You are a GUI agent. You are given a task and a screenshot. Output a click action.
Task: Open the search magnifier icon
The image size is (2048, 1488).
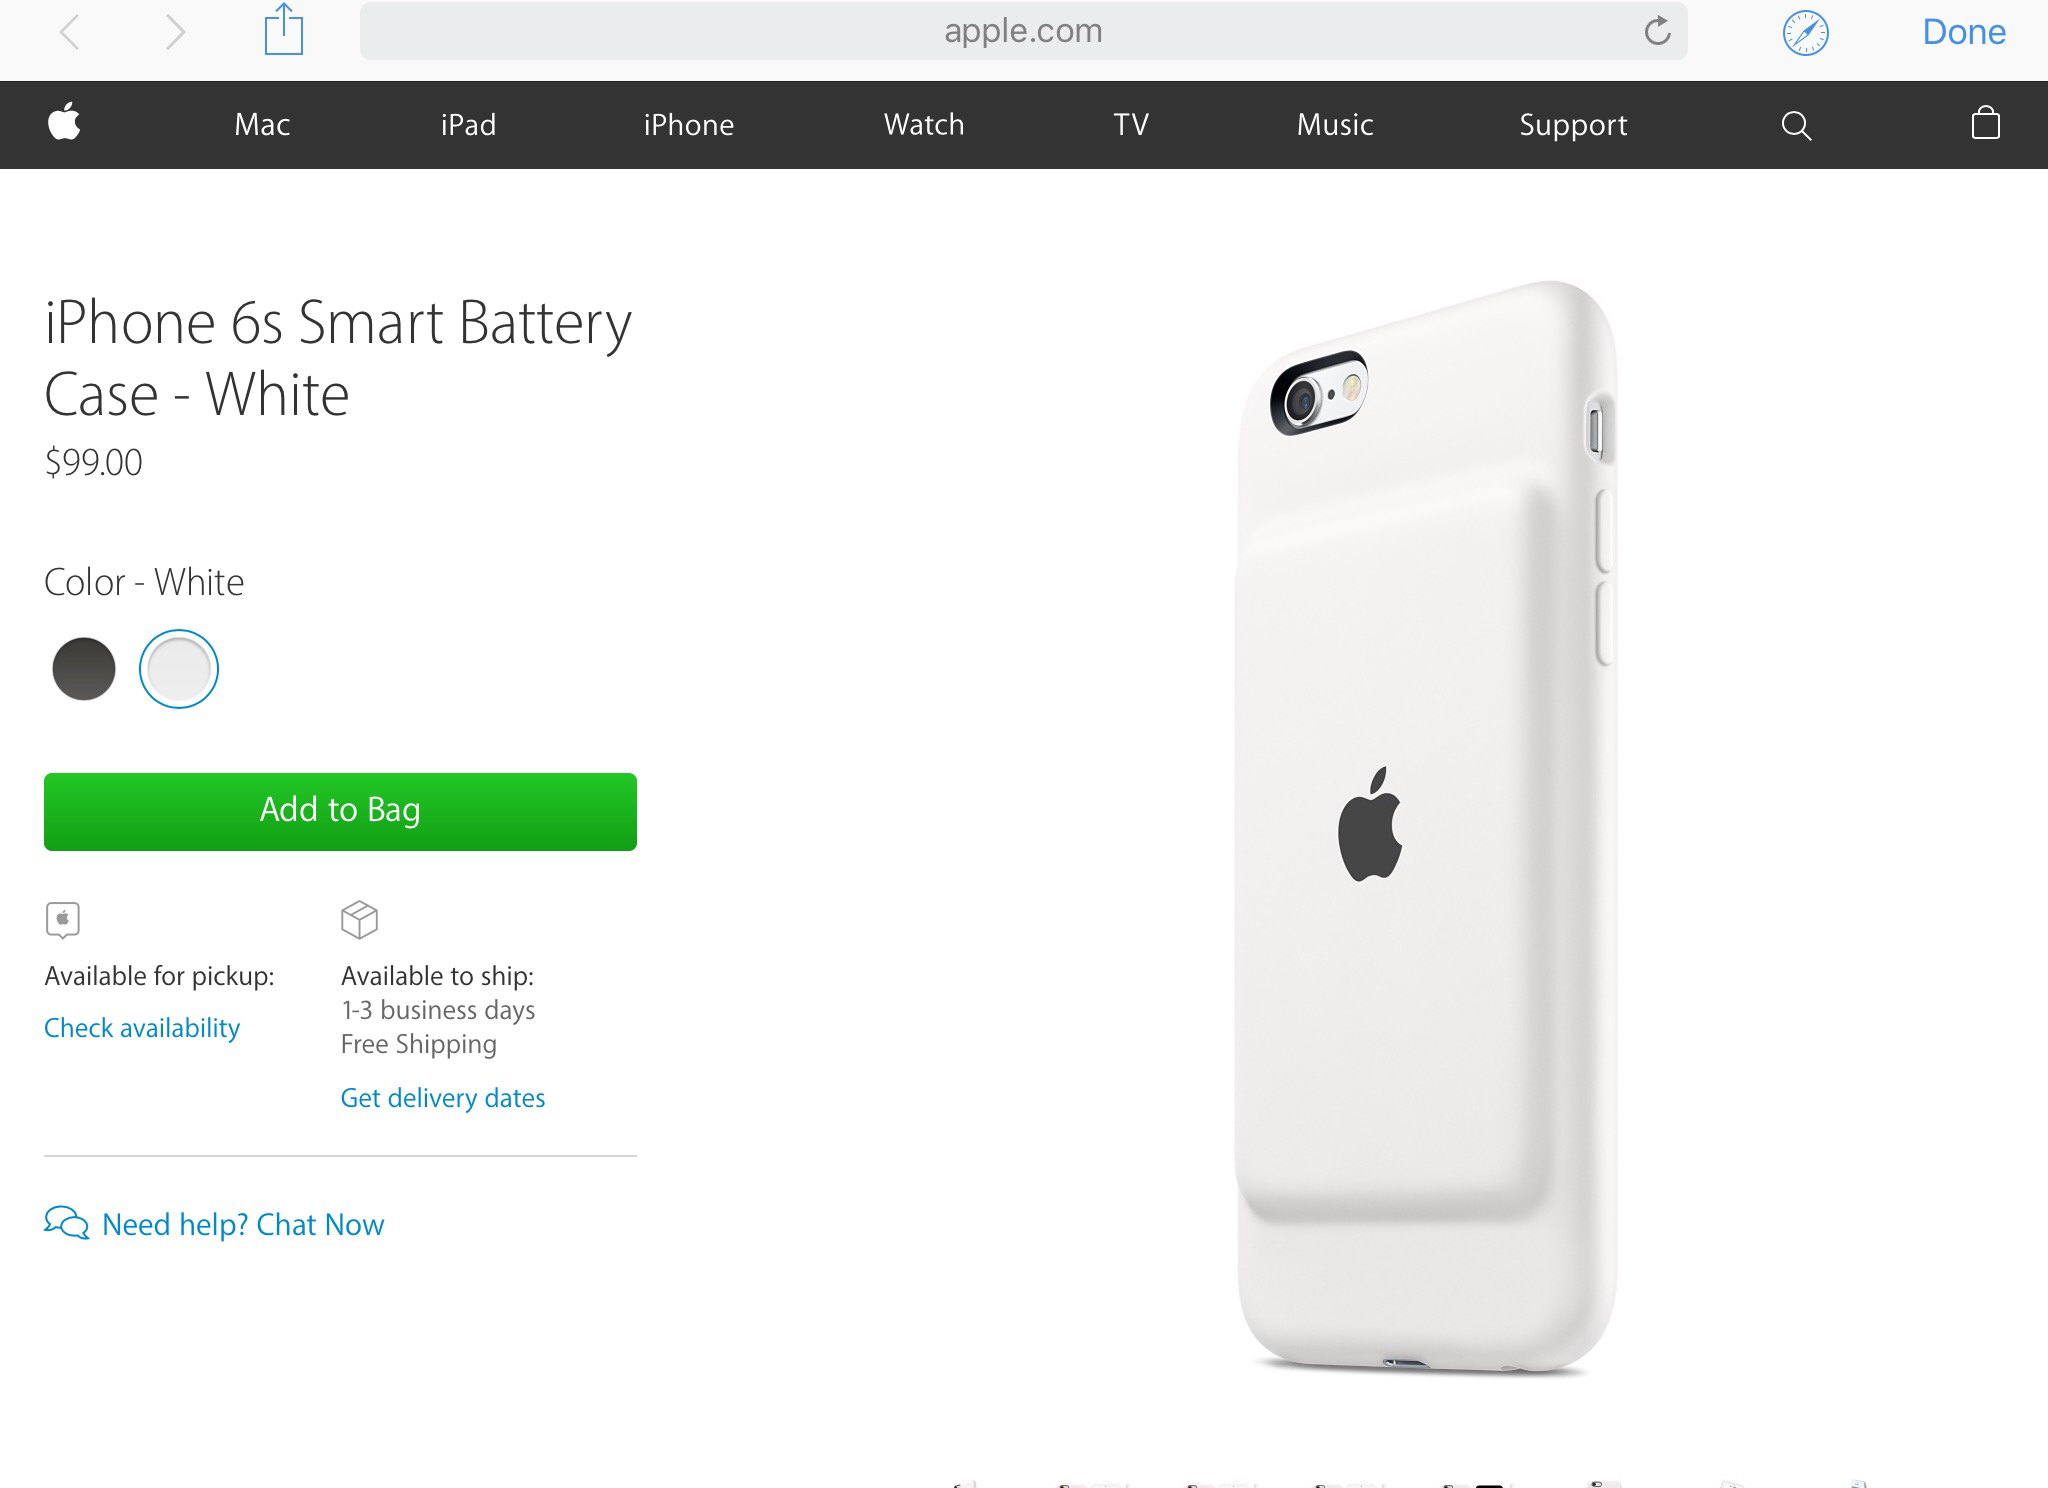(x=1796, y=125)
